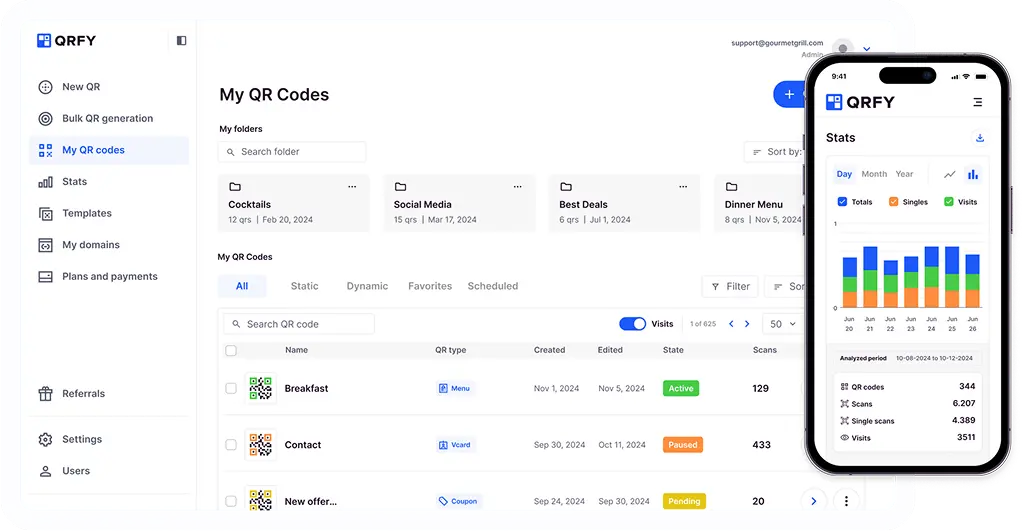Viewport: 1029px width, 531px height.
Task: Click the Search QR code field
Action: 298,324
